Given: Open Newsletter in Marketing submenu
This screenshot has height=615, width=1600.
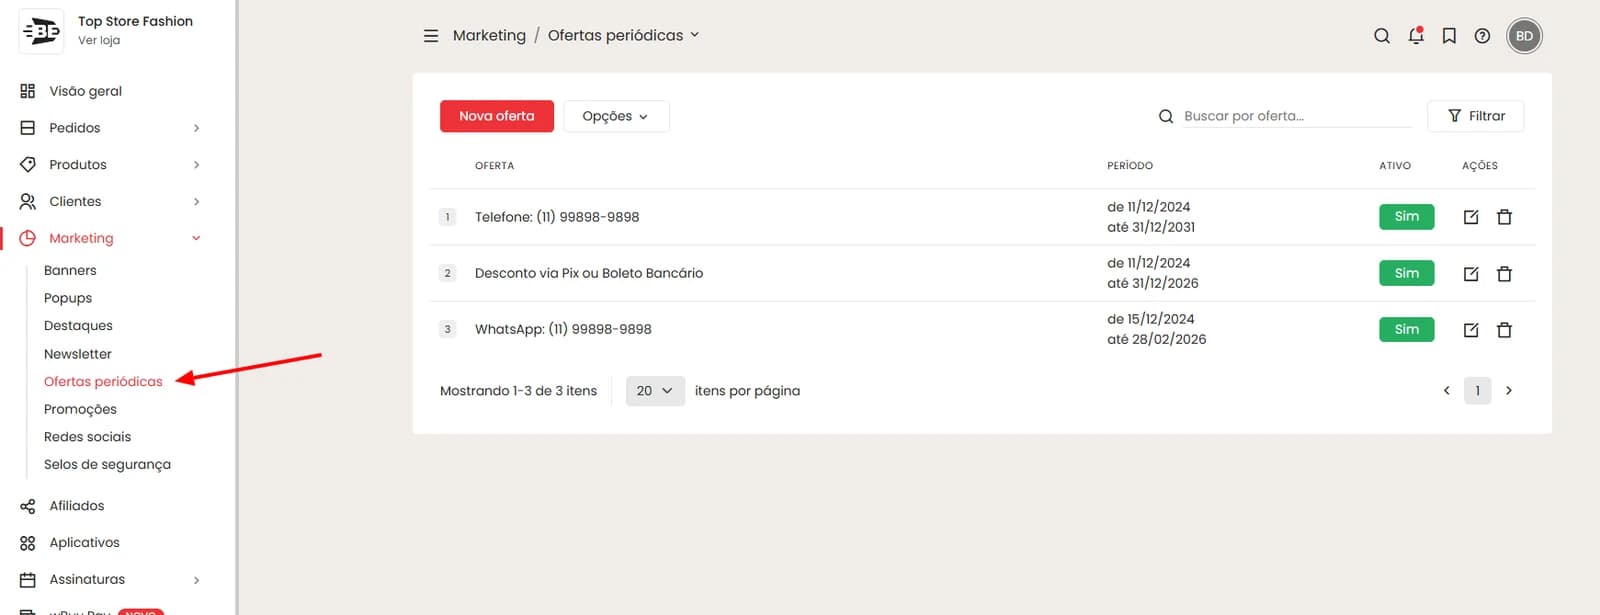Looking at the screenshot, I should point(78,354).
